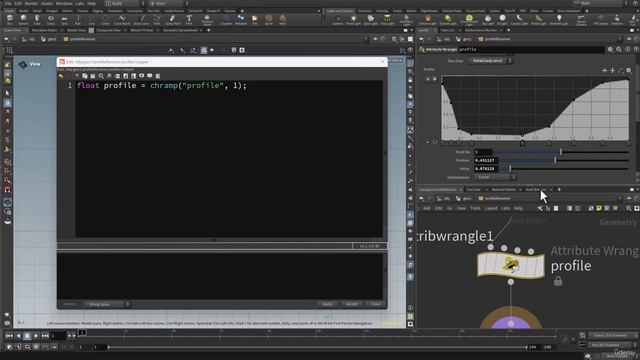Select the Environment Light shelf tool
This screenshot has height=360, width=640.
point(469,19)
